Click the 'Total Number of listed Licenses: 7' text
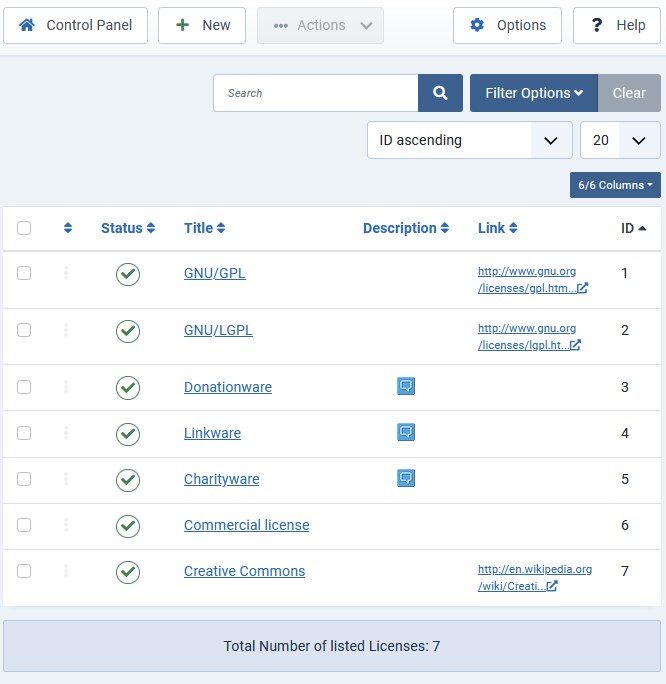This screenshot has width=666, height=684. coord(332,646)
